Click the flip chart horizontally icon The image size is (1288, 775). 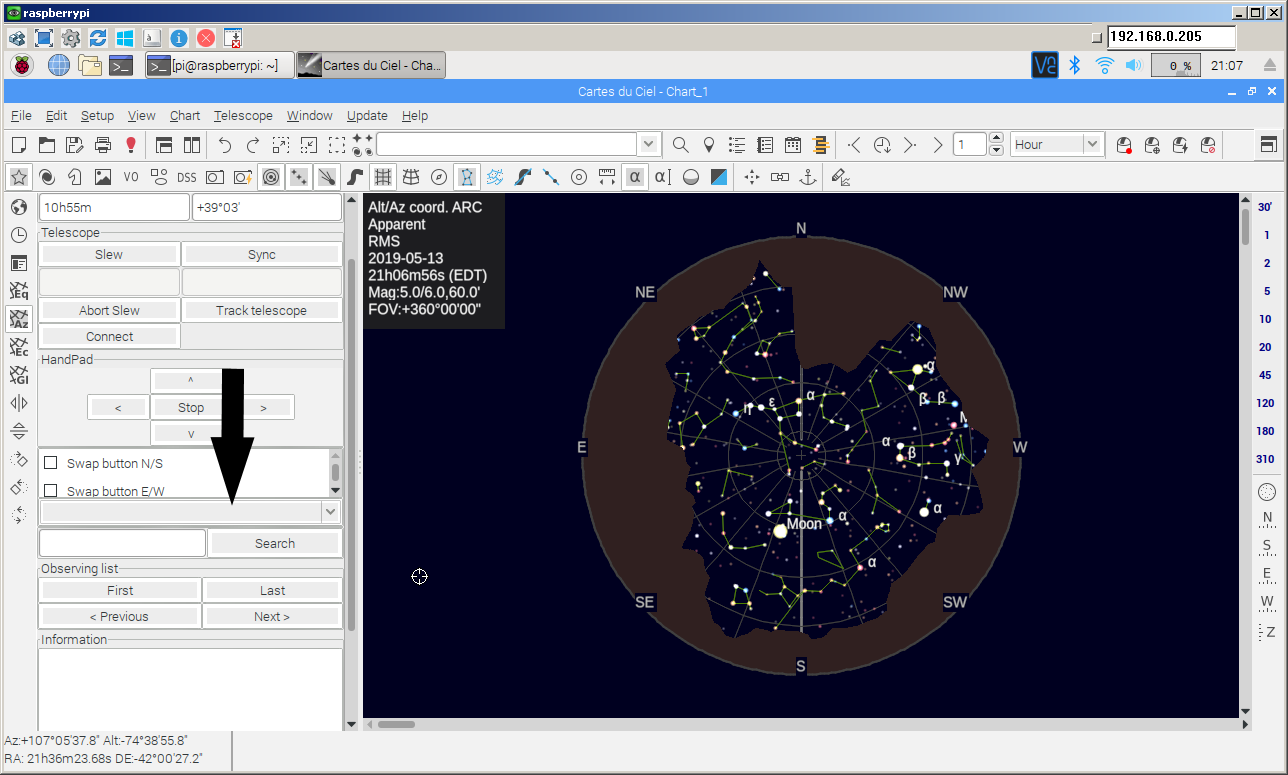point(19,403)
